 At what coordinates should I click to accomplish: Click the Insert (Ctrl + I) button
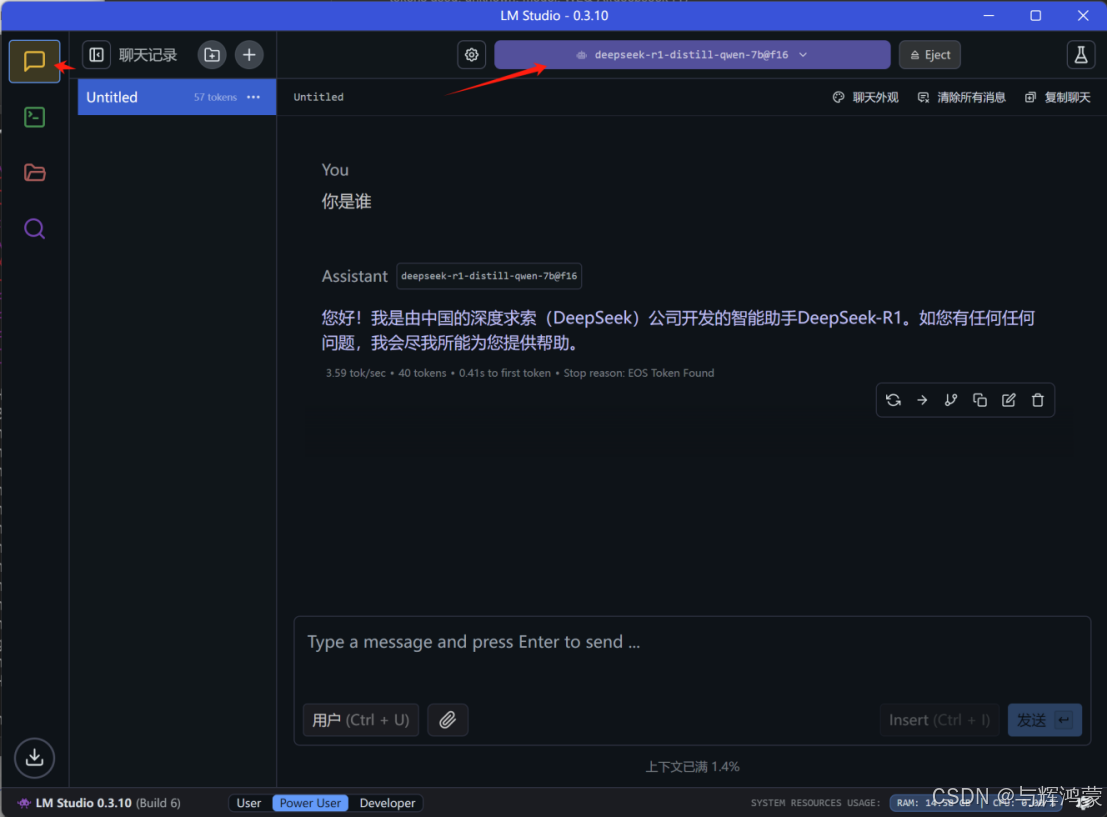pos(940,720)
